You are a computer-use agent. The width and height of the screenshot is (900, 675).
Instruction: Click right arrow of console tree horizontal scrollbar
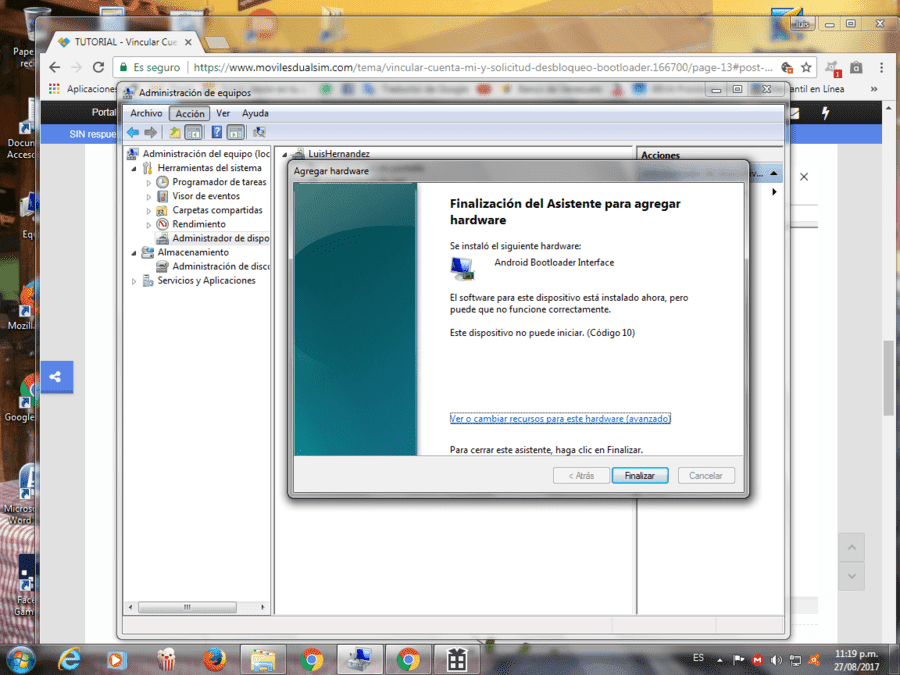(263, 607)
